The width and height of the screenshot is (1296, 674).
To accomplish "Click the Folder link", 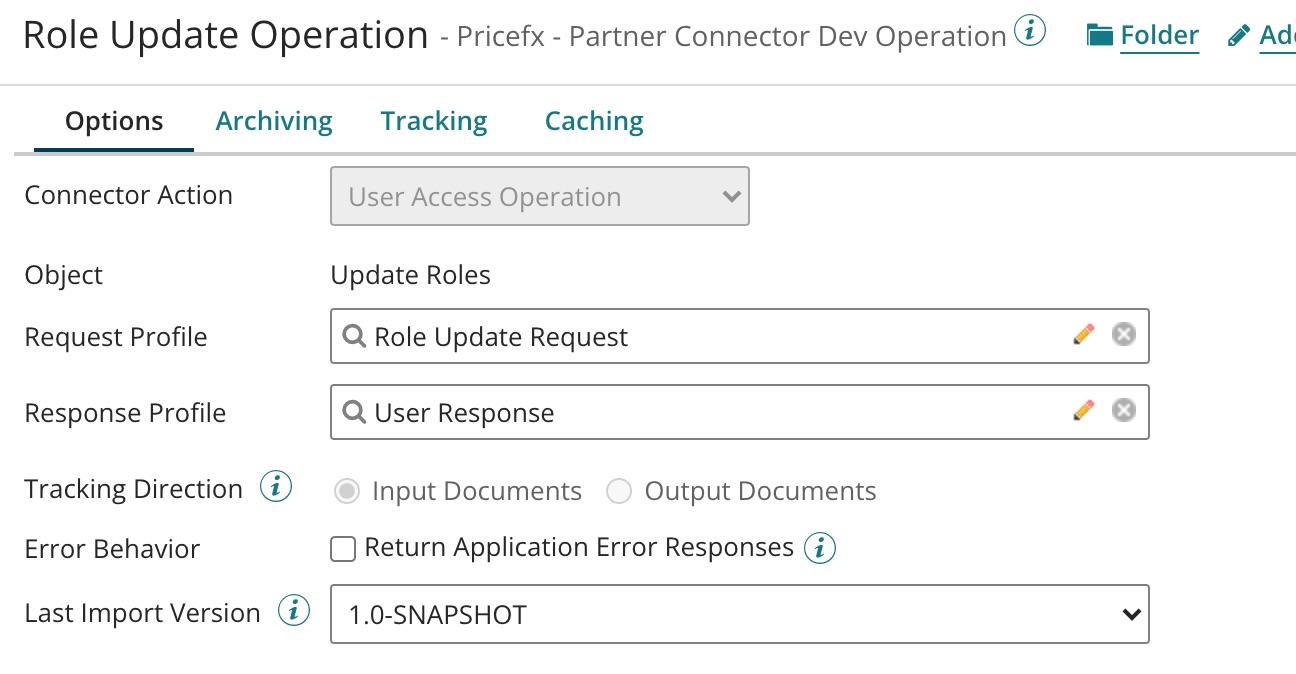I will point(1159,36).
